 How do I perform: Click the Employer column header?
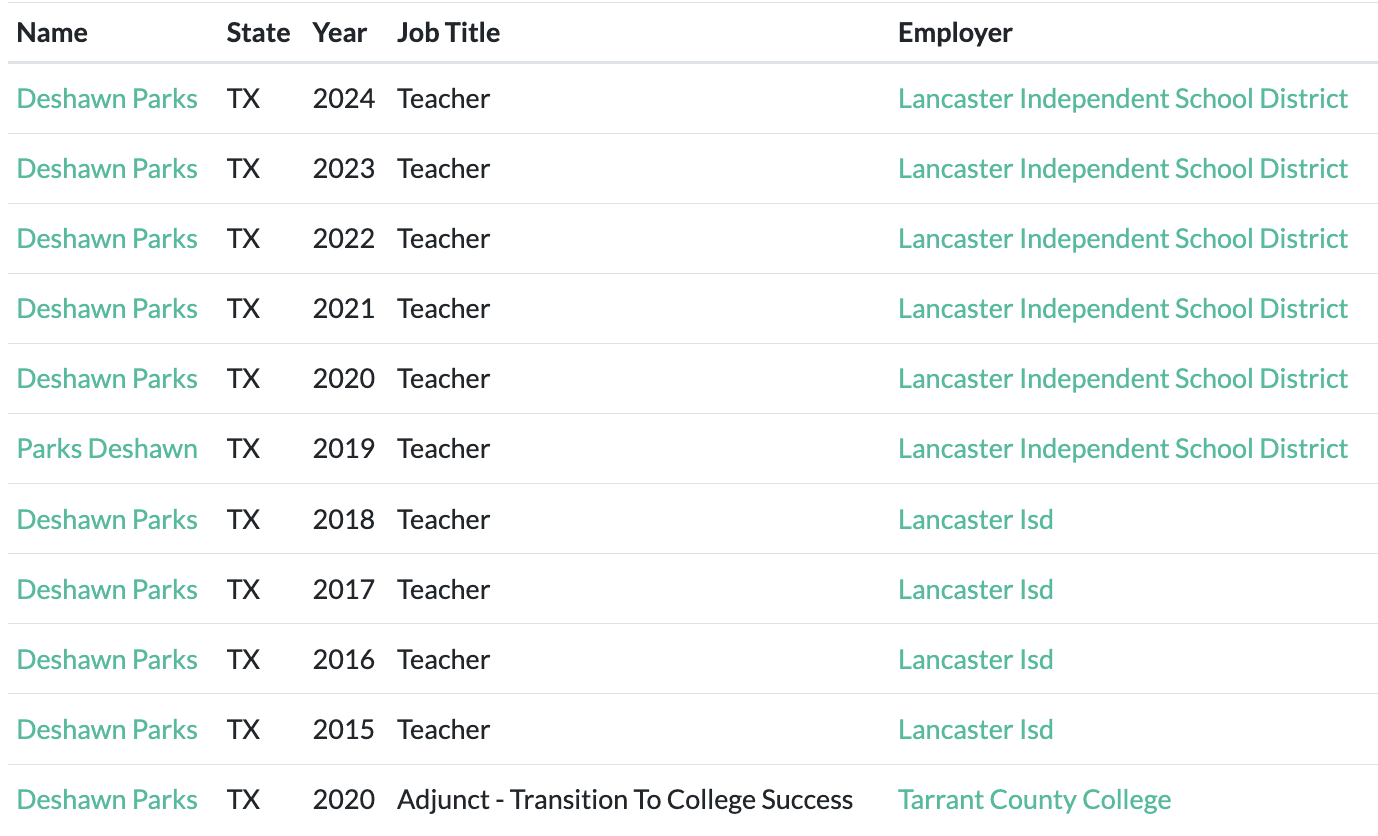[x=955, y=33]
